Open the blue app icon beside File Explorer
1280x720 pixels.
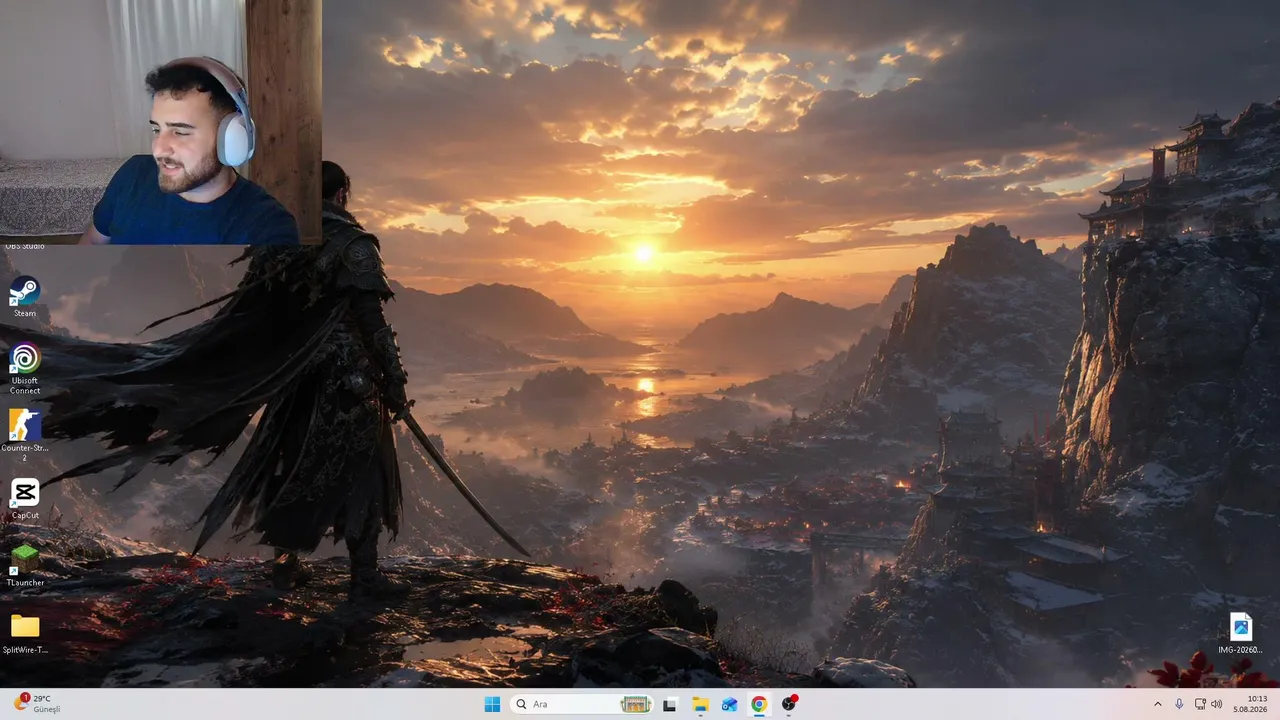coord(730,704)
